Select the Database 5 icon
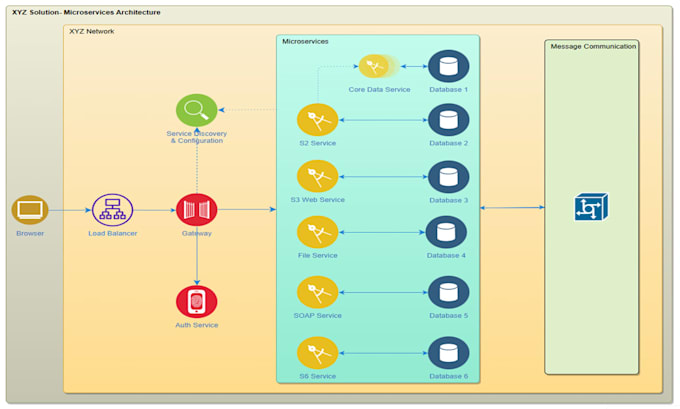The height and width of the screenshot is (409, 680). (448, 292)
